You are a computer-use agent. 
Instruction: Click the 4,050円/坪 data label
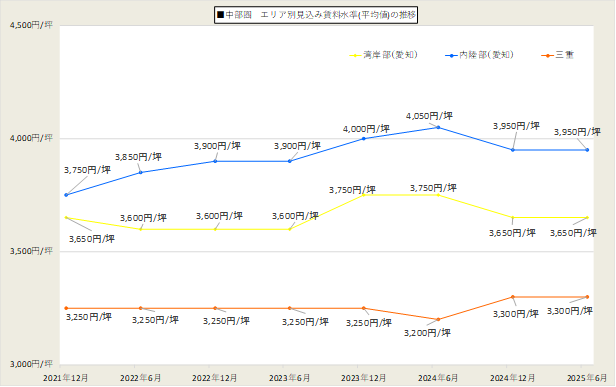pyautogui.click(x=429, y=116)
